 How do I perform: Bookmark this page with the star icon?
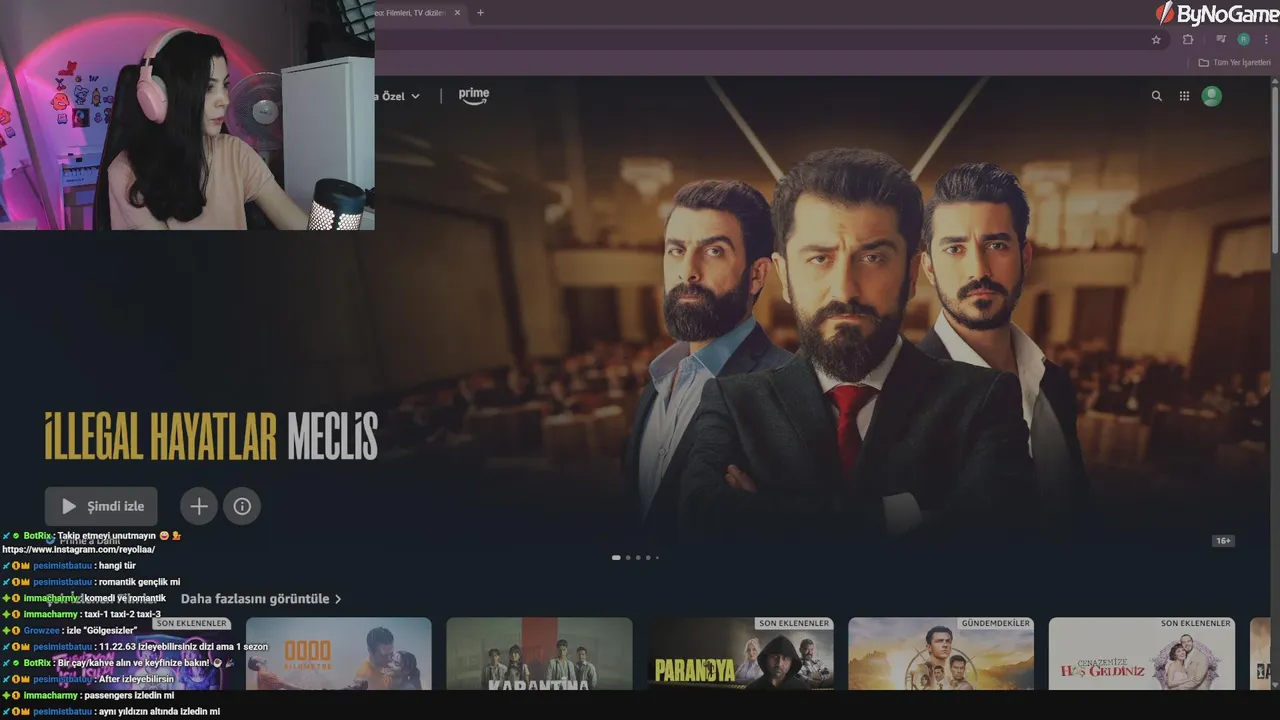point(1156,40)
